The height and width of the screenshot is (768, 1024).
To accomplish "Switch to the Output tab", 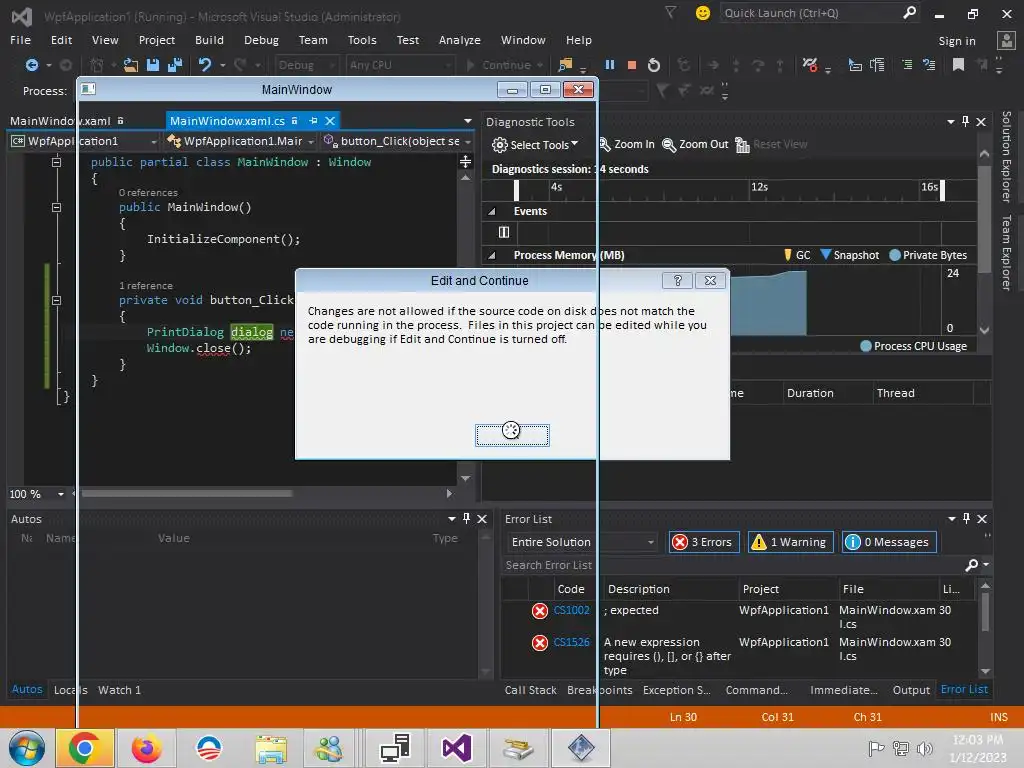I will pos(911,690).
